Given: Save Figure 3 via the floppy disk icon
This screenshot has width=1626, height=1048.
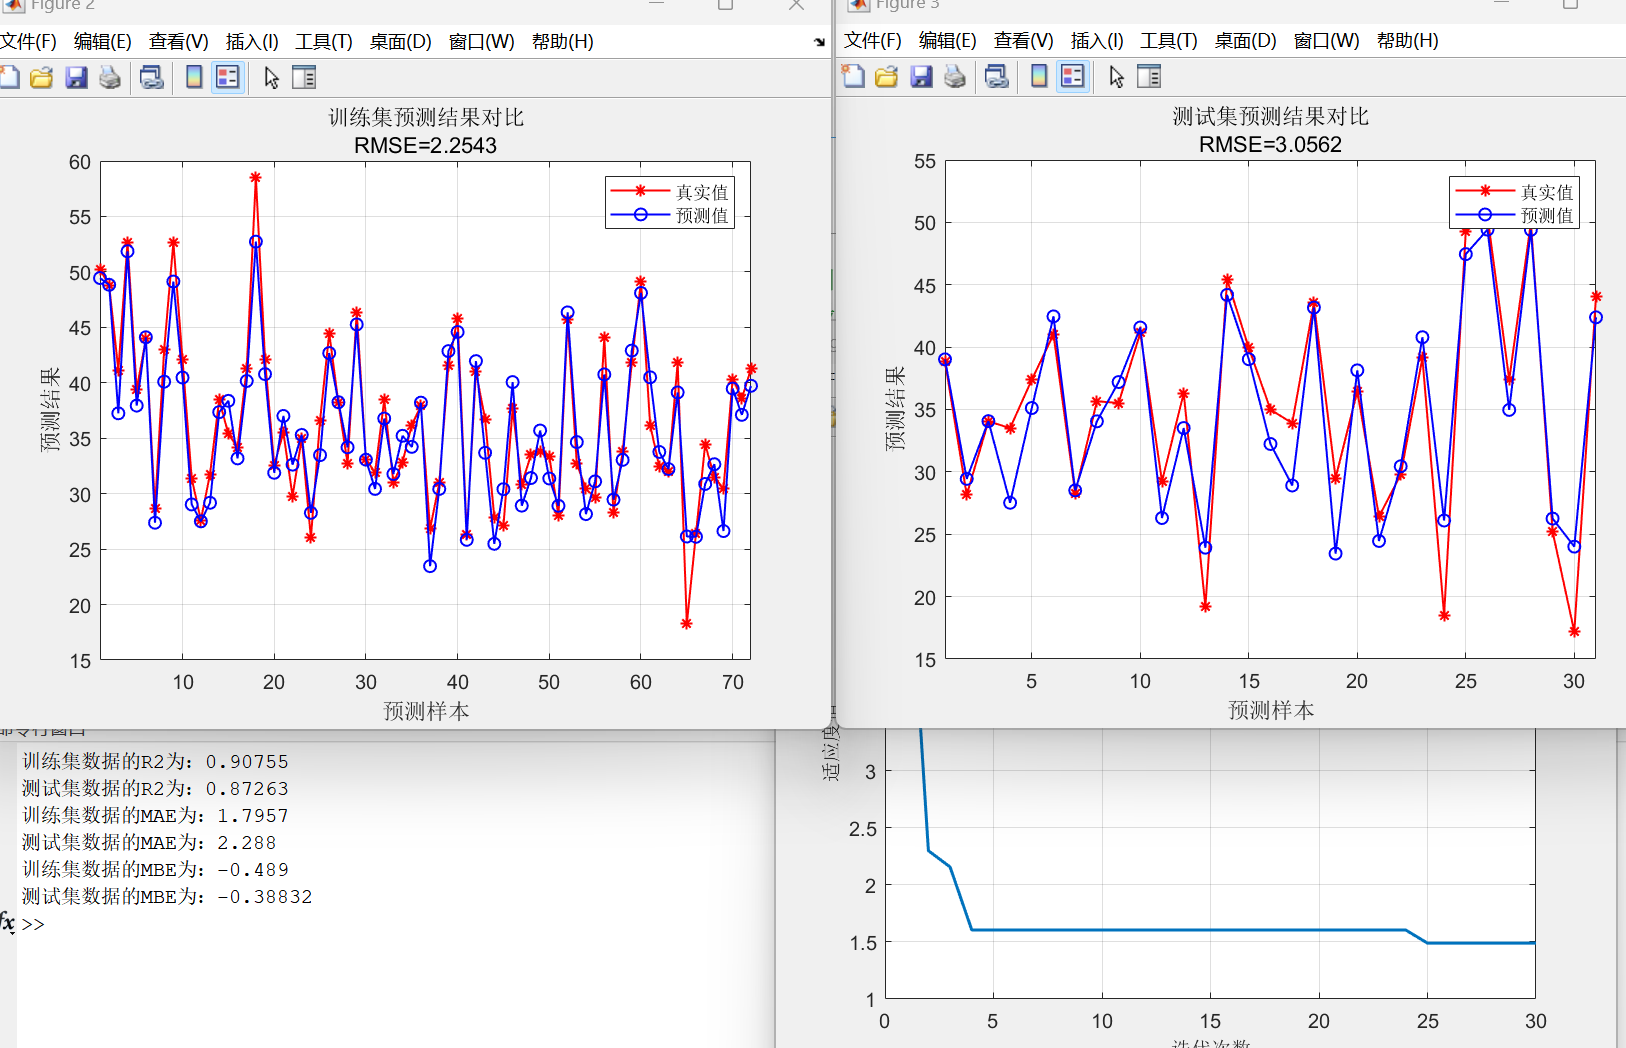Looking at the screenshot, I should point(921,76).
